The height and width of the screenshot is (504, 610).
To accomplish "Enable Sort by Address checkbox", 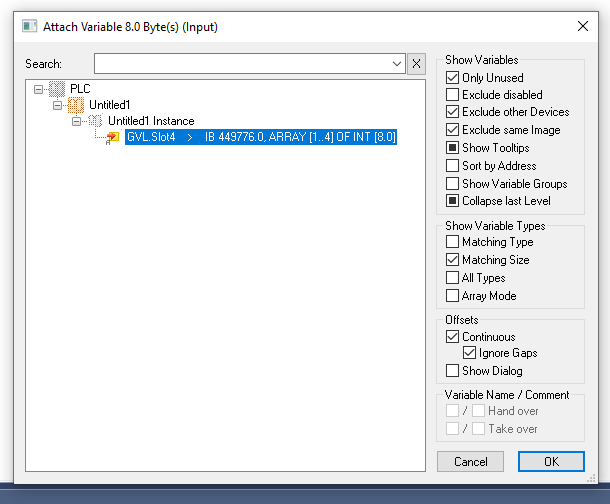I will (452, 165).
